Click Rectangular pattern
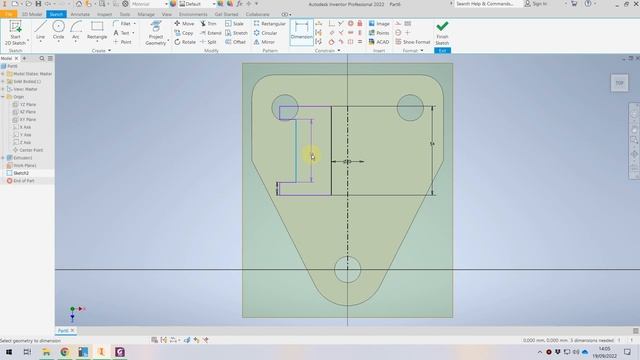Image resolution: width=640 pixels, height=360 pixels. coord(269,24)
